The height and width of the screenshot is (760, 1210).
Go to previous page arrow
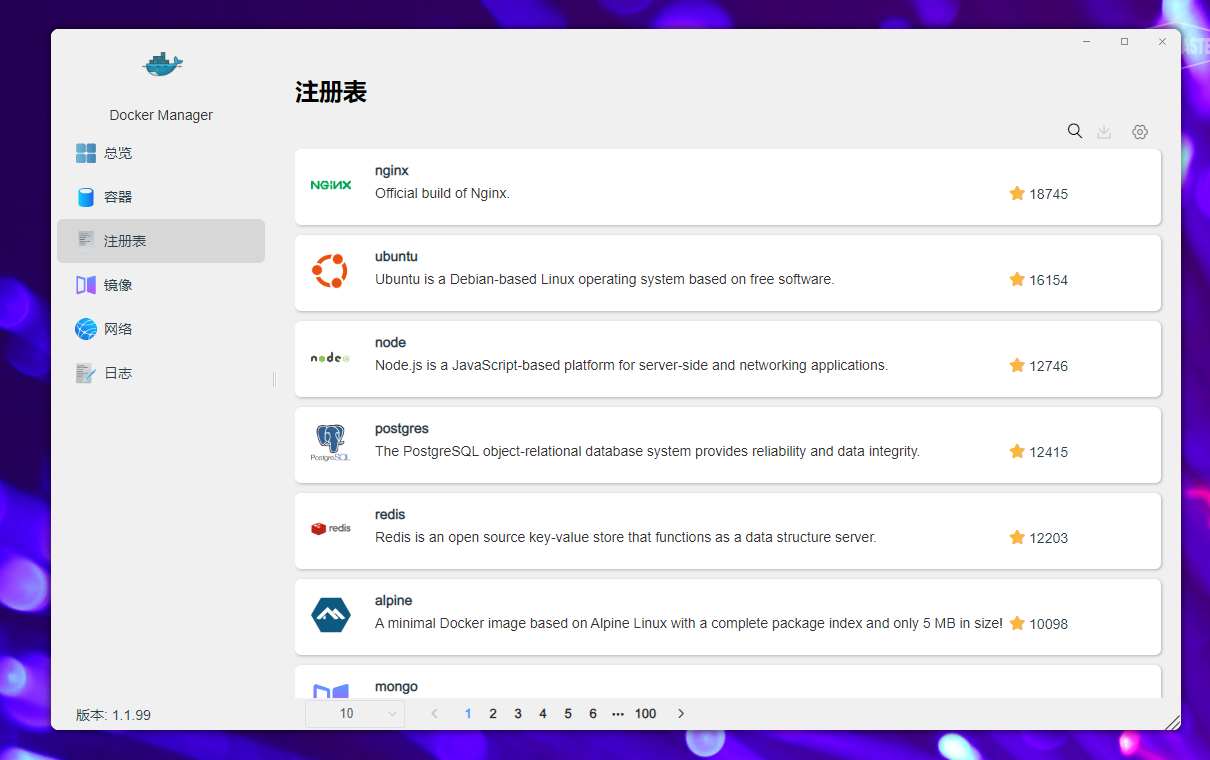(434, 713)
